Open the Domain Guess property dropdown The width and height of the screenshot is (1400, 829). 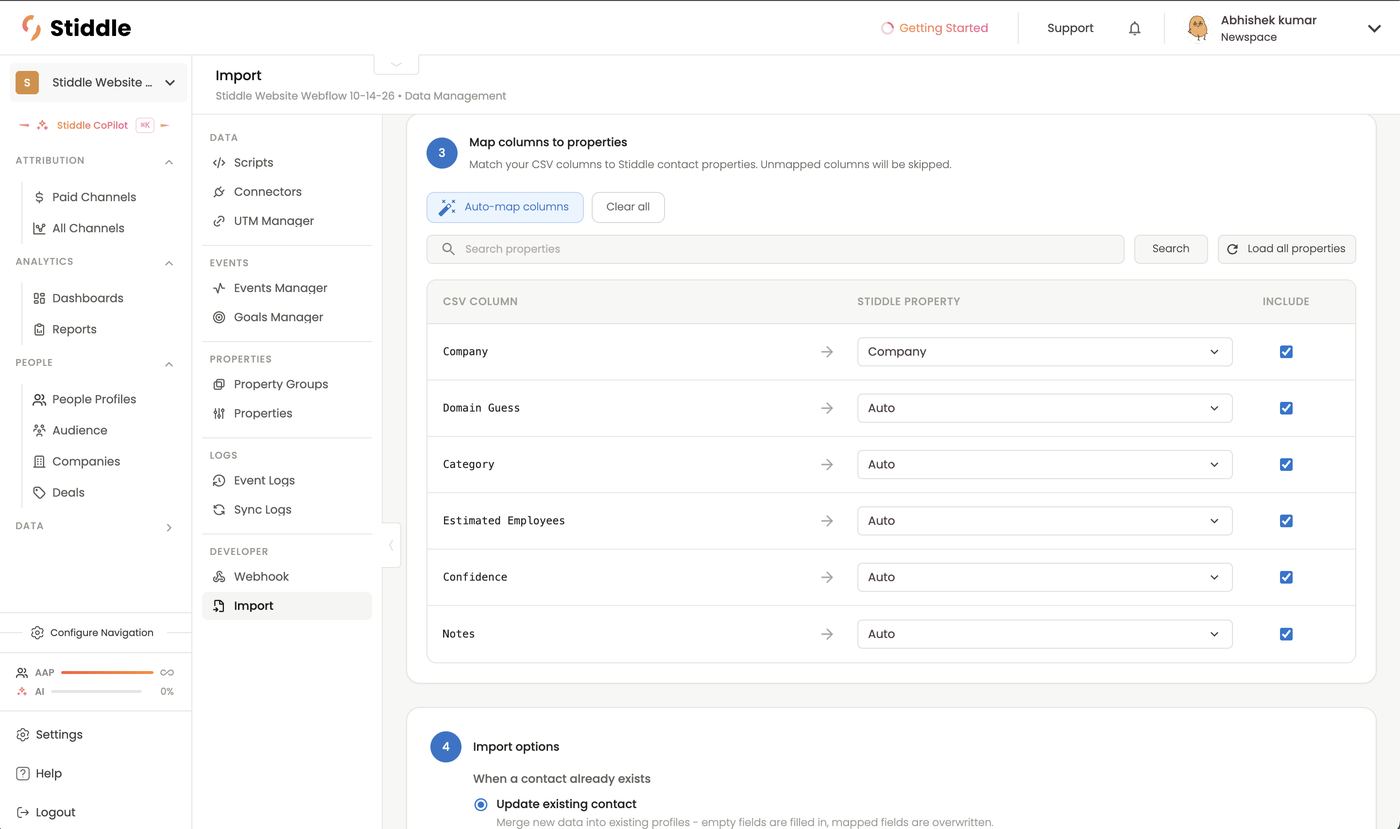[1044, 408]
